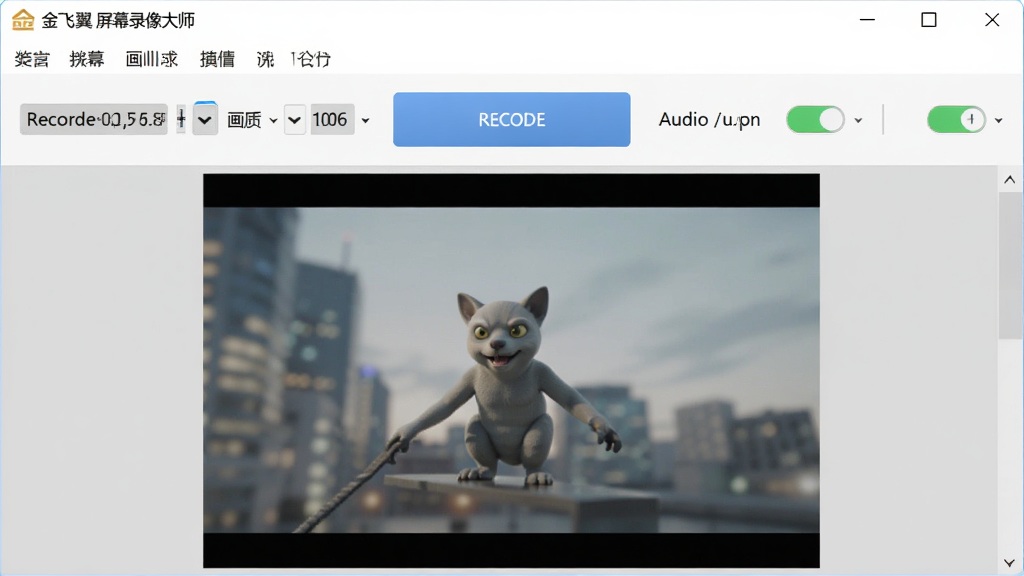Click the small plus button after Recorde field

pos(181,120)
